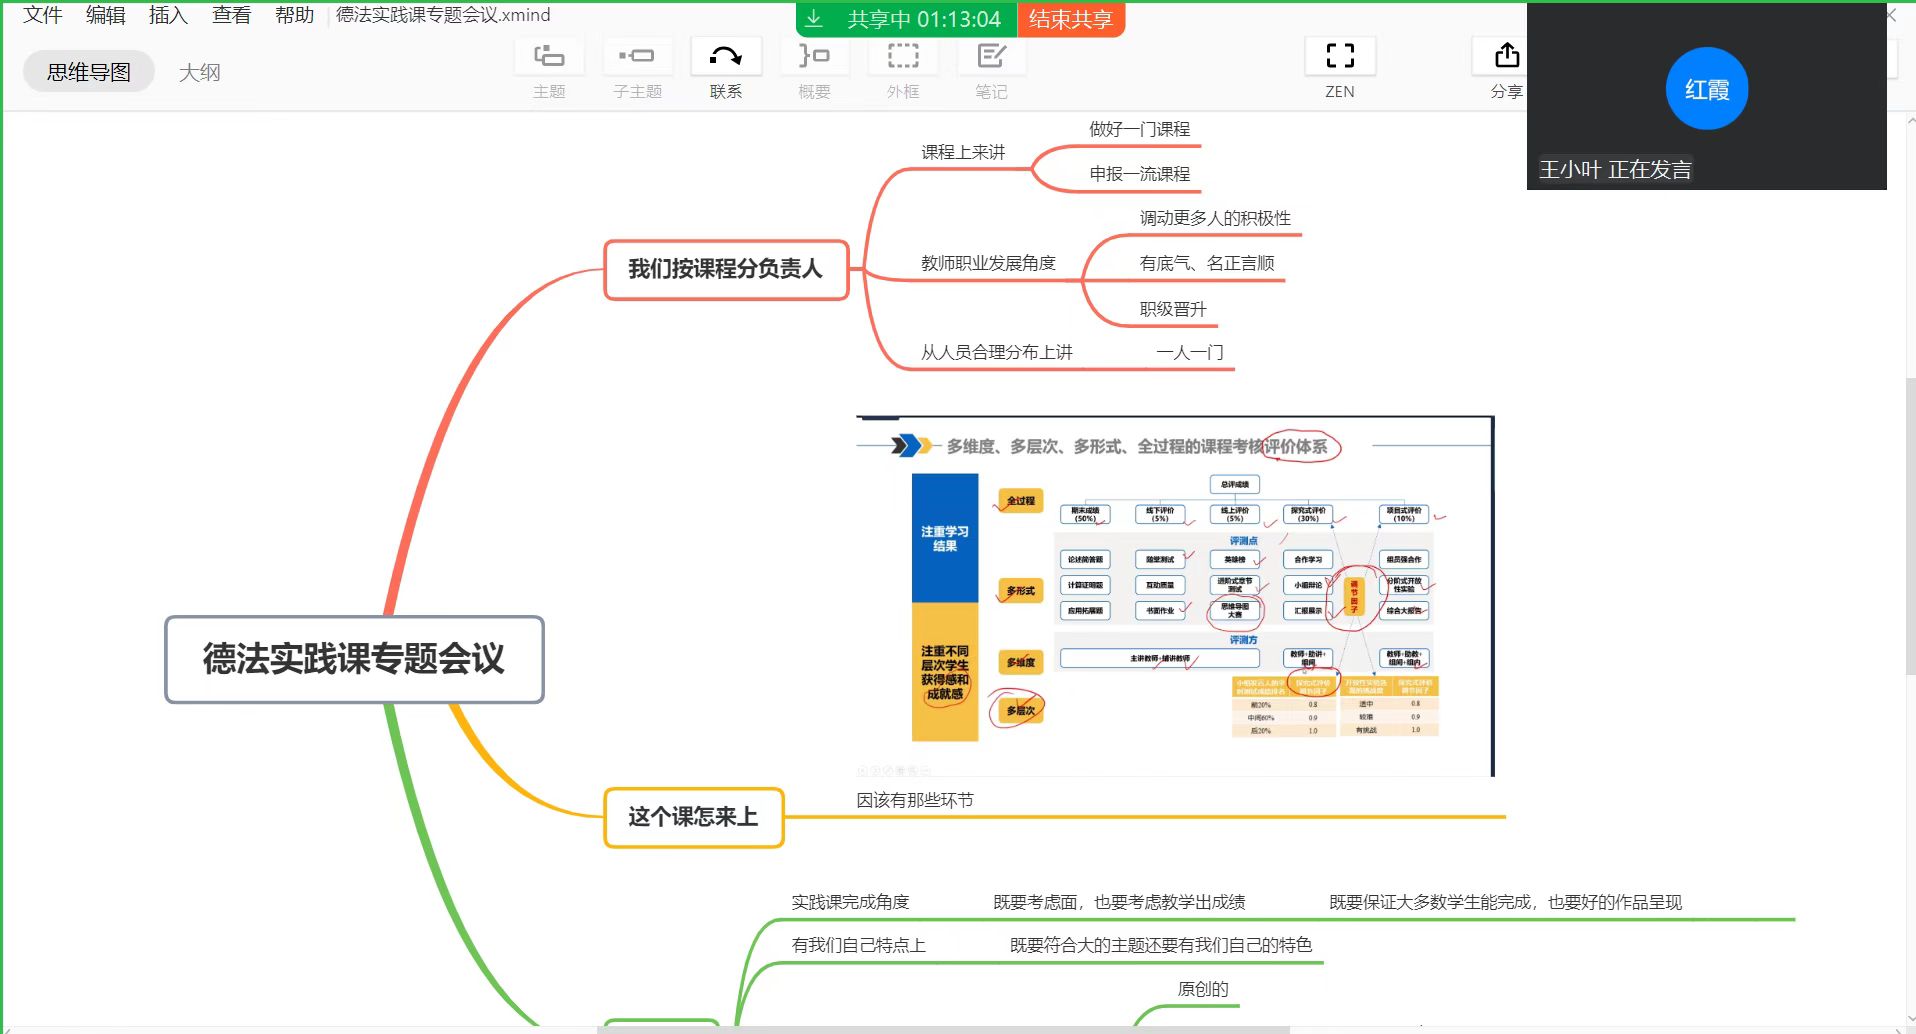Viewport: 1916px width, 1034px height.
Task: Switch to the Outline (大纲) view
Action: click(199, 72)
